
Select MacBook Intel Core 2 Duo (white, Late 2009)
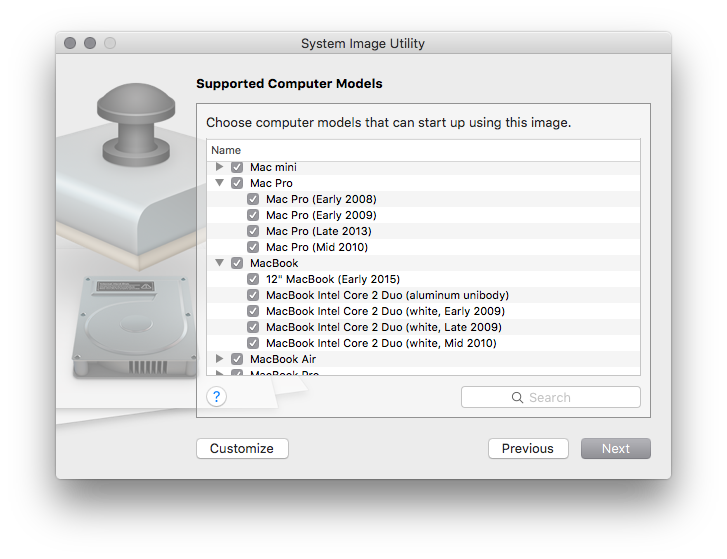384,327
